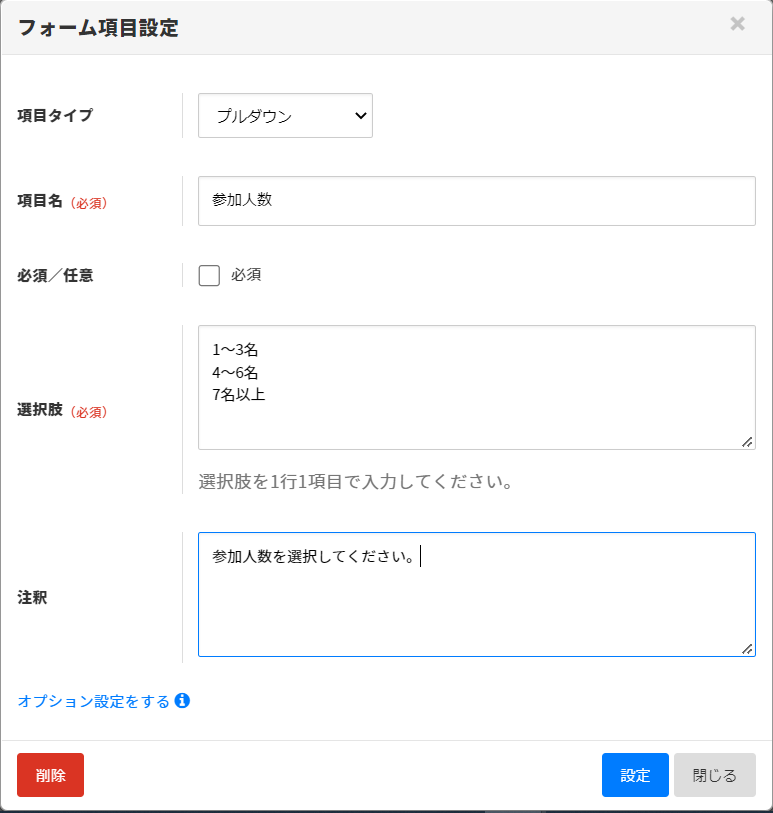Enable required input for this form item

tap(209, 275)
